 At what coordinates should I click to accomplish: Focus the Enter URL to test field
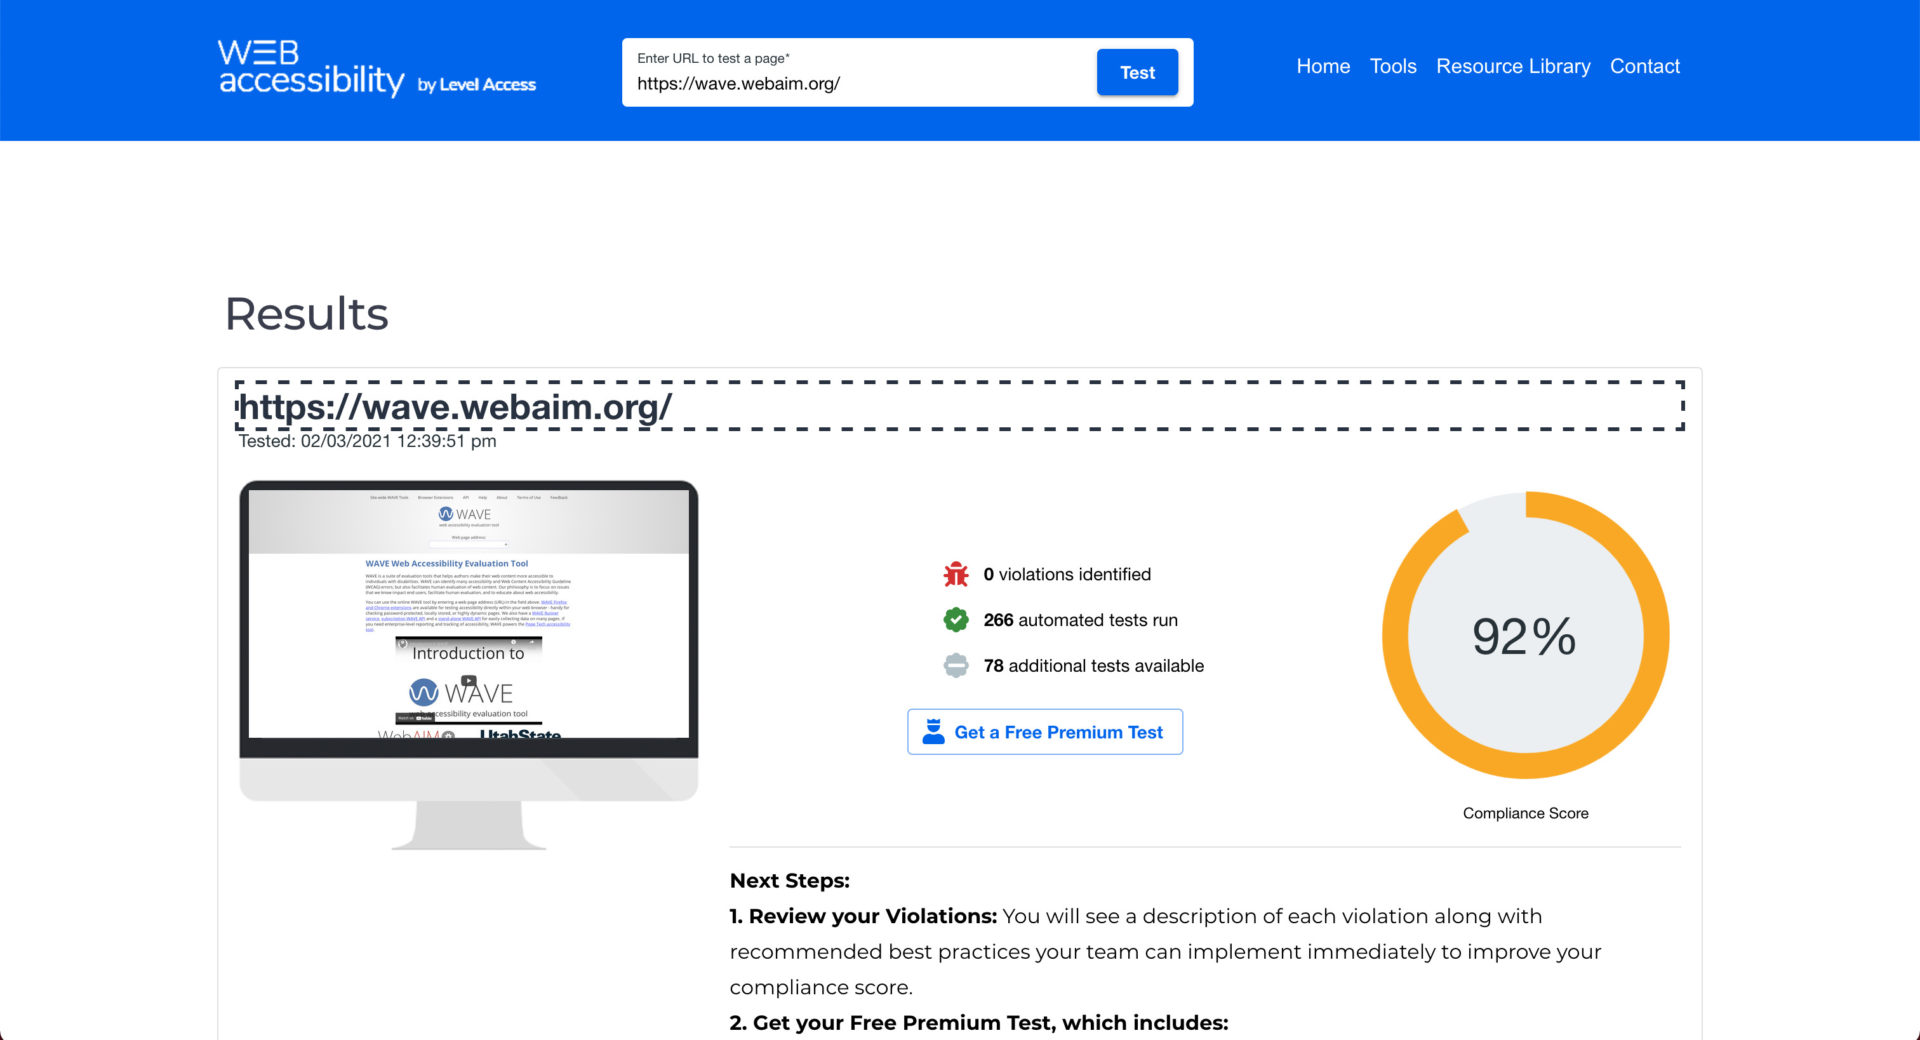coord(860,84)
